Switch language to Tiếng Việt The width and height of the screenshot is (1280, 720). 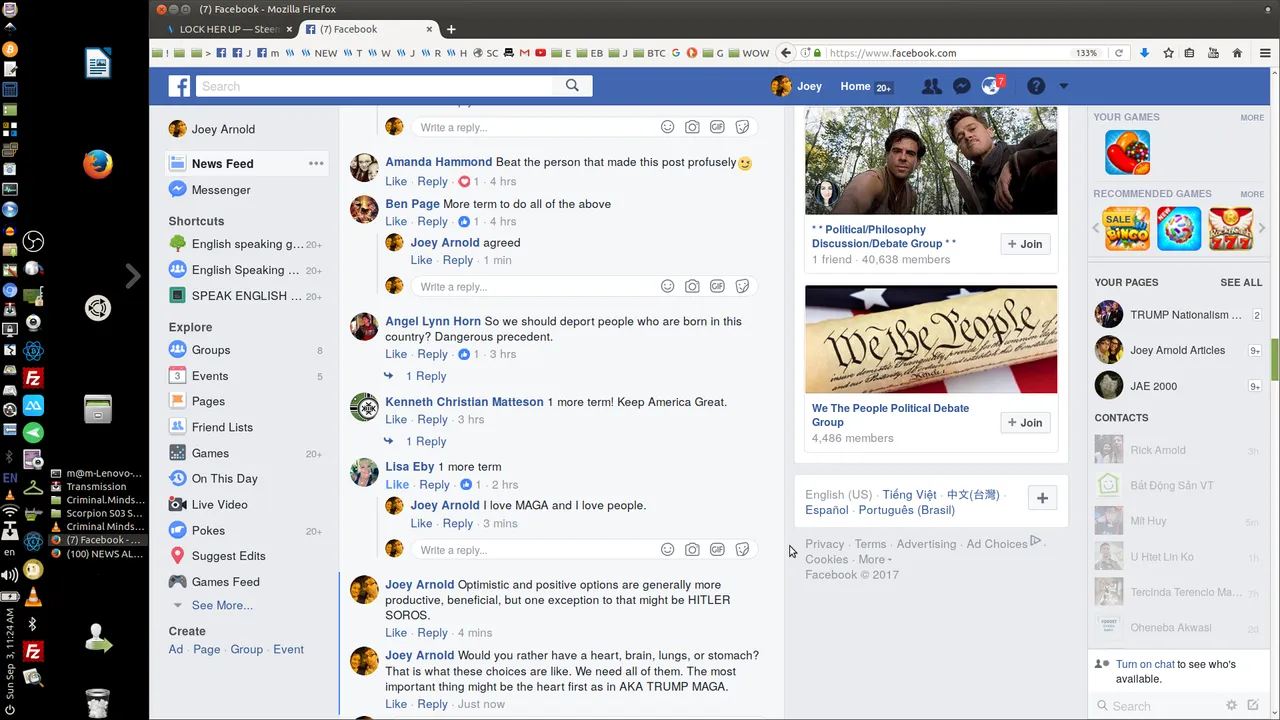click(x=909, y=494)
